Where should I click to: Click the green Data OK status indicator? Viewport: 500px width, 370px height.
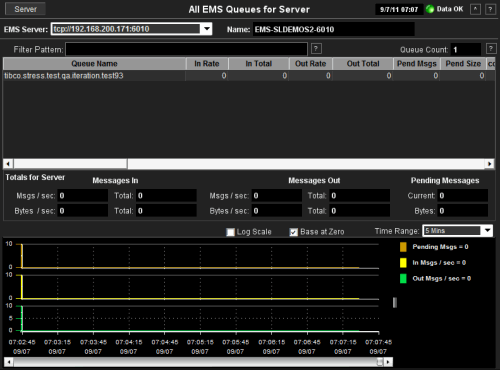tap(430, 9)
